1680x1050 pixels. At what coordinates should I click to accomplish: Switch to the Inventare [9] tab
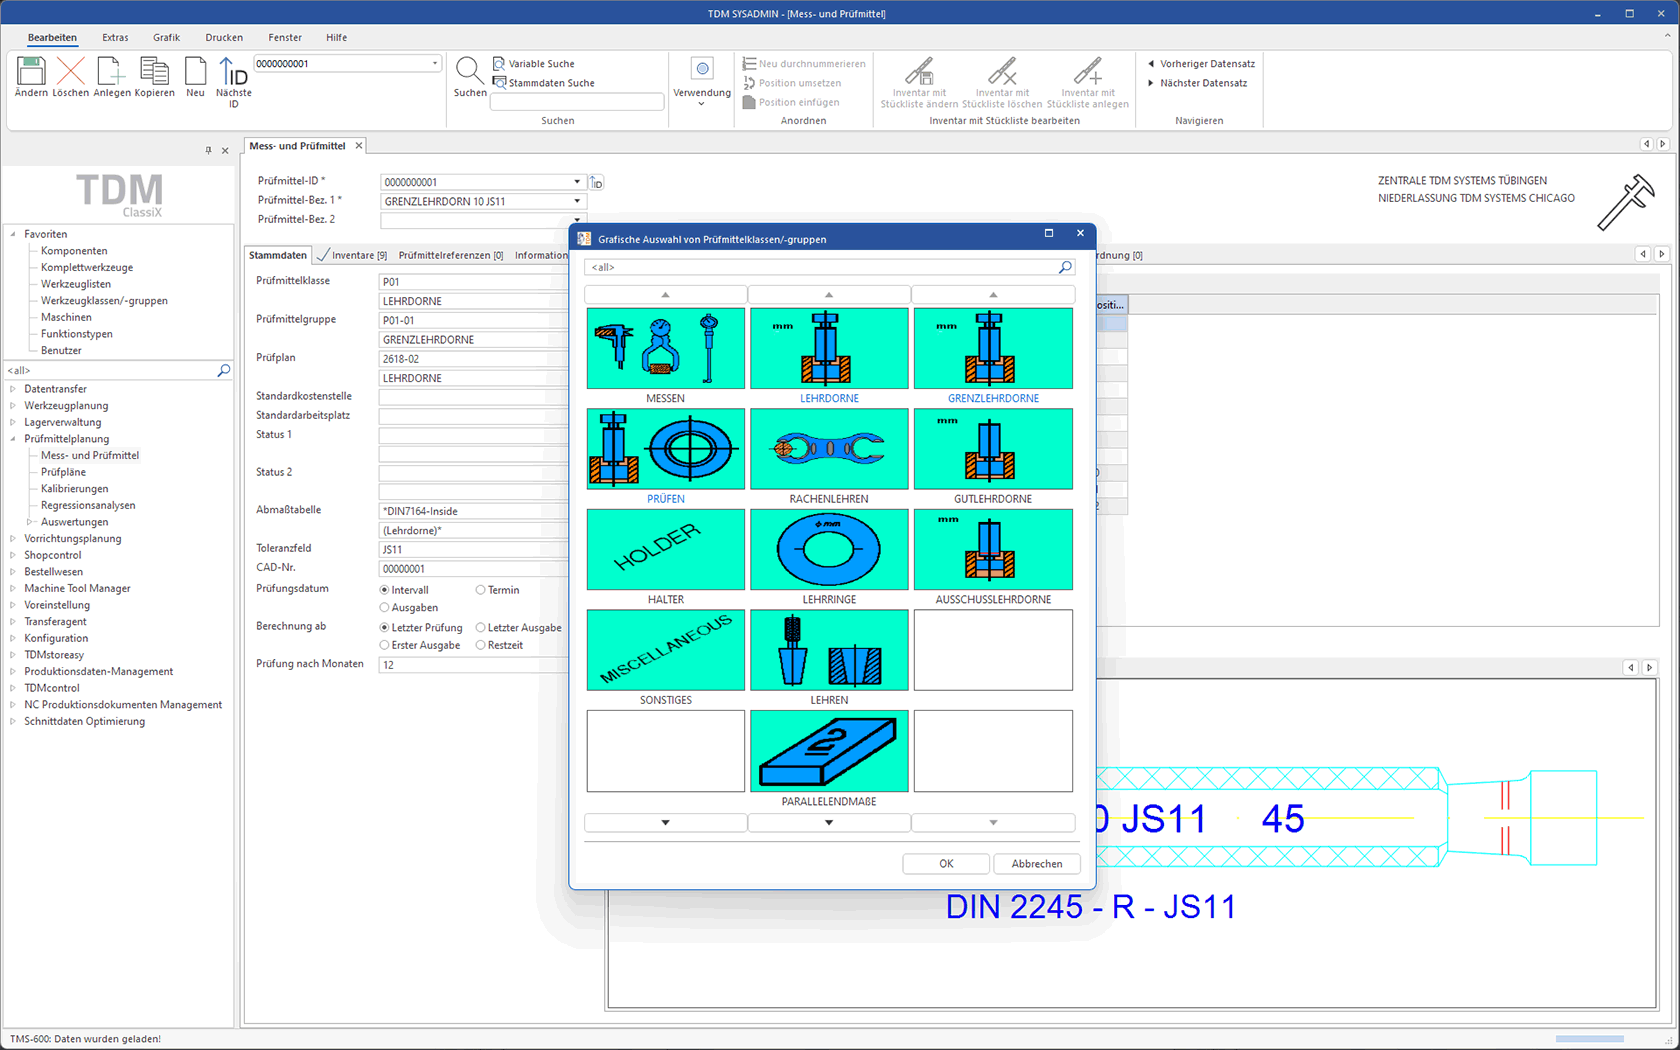point(352,255)
